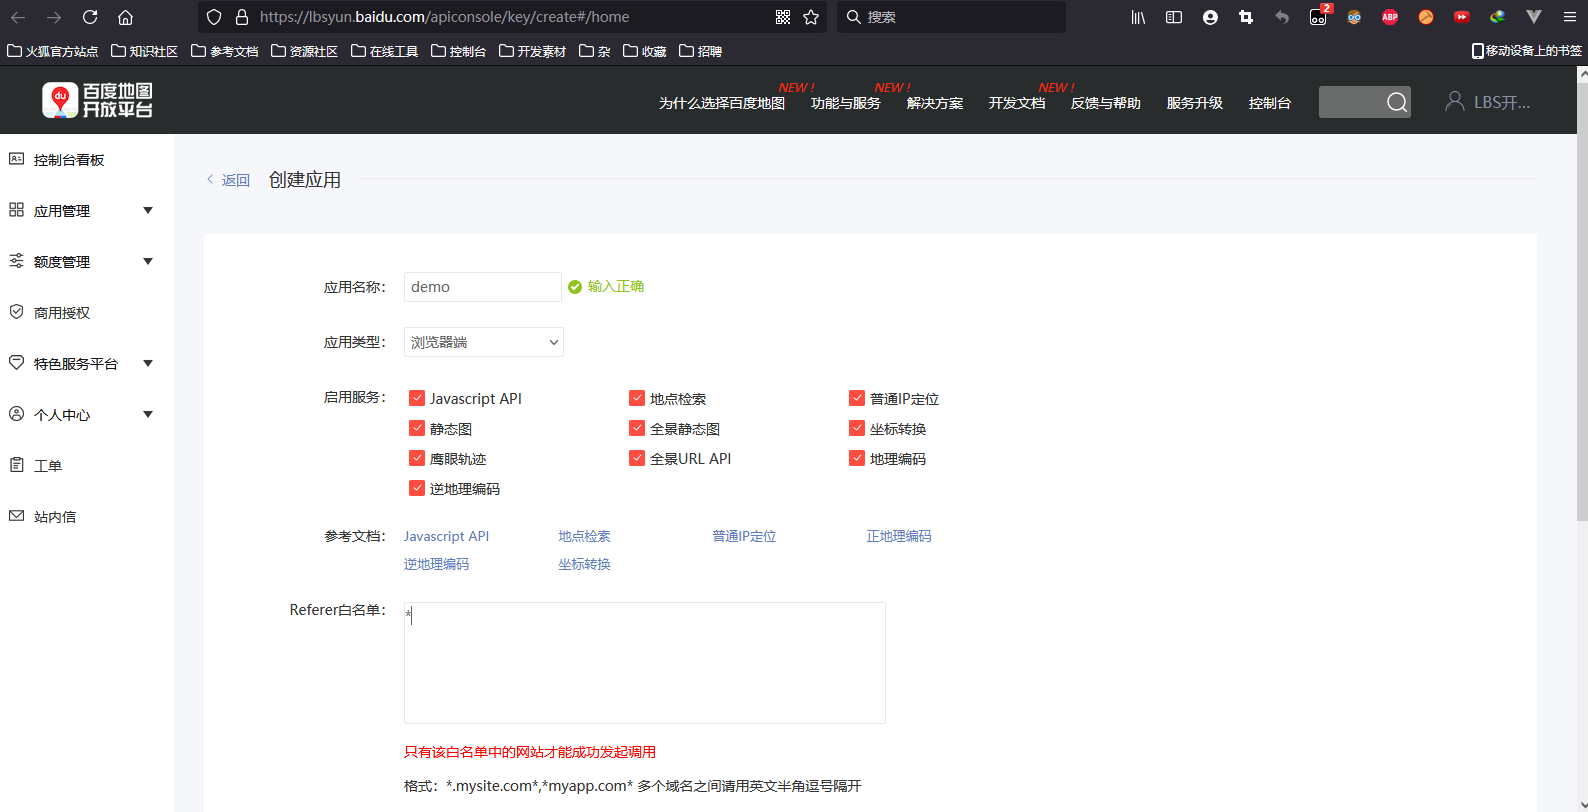Open the AdBlock Plus extension icon
The image size is (1588, 812).
[1390, 17]
